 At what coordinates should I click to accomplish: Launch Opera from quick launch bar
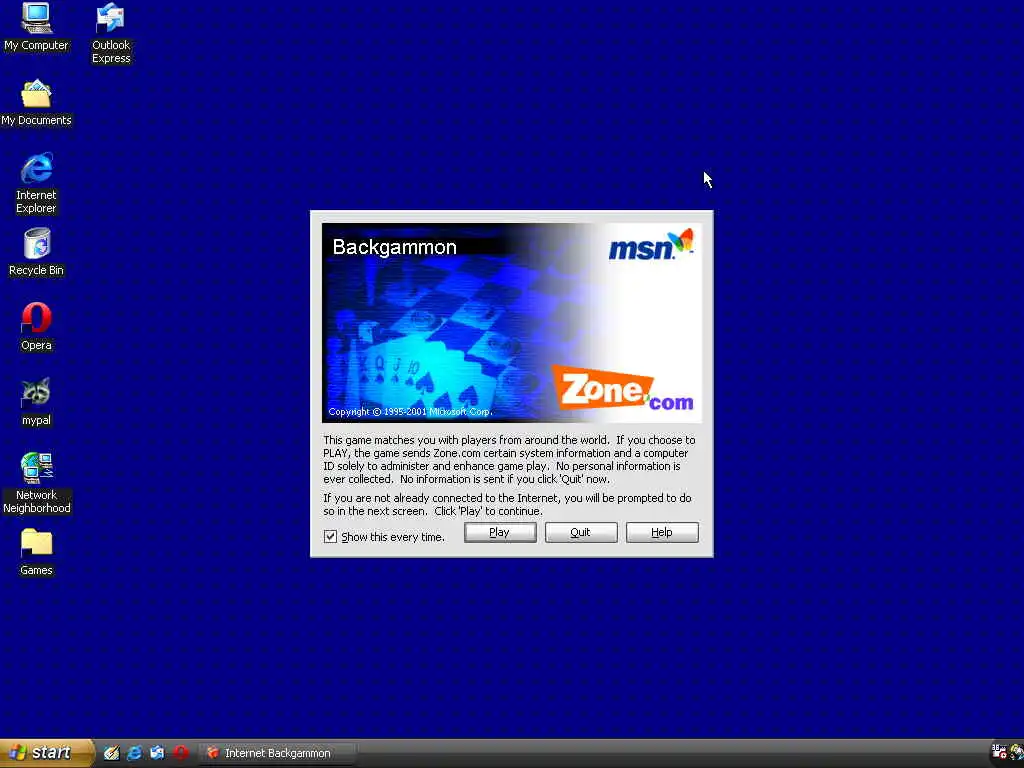(x=181, y=753)
